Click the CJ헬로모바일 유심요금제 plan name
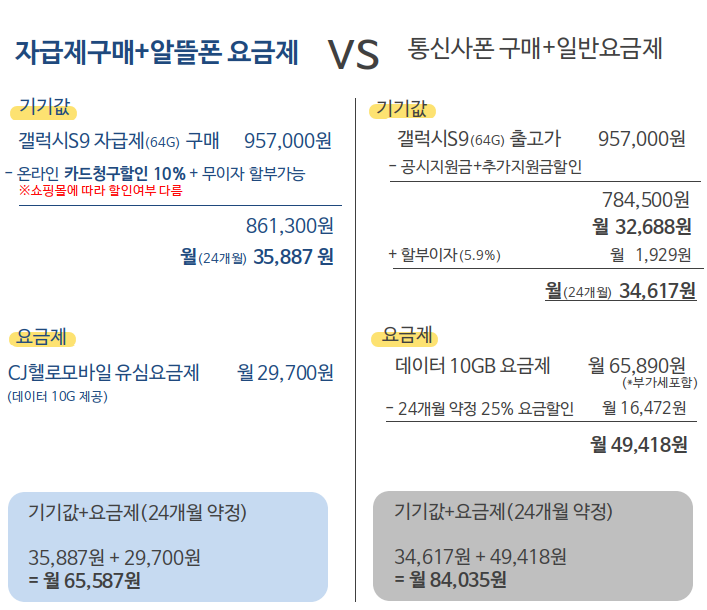 (x=103, y=373)
